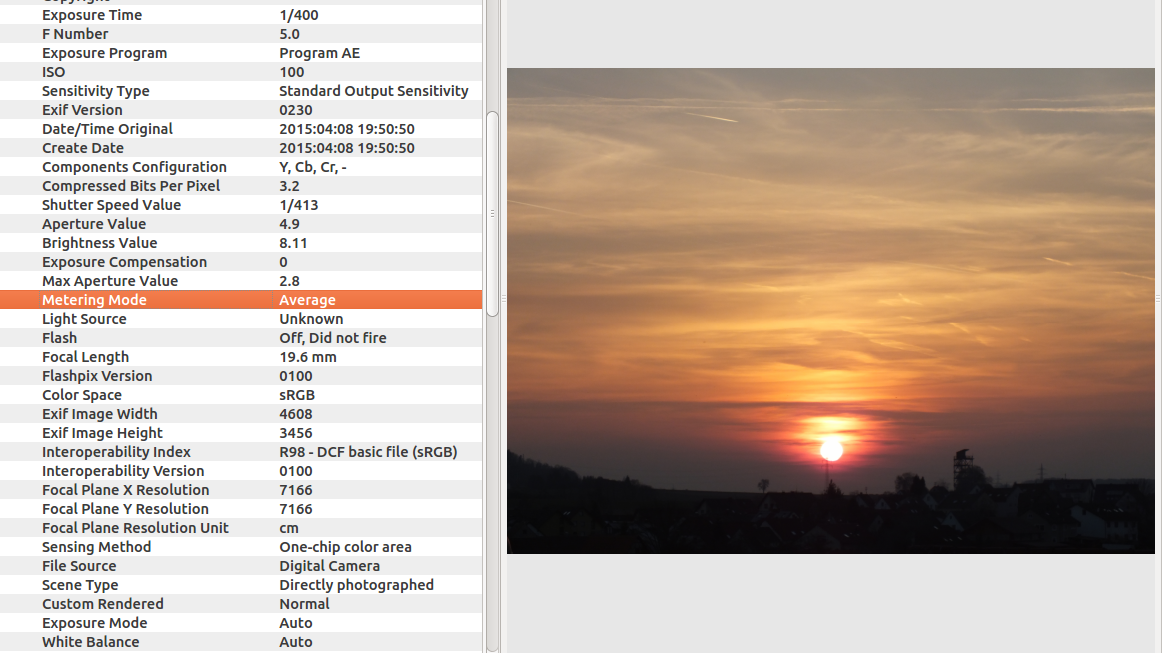Select the Max Aperture Value row
Viewport: 1162px width, 653px height.
point(241,281)
